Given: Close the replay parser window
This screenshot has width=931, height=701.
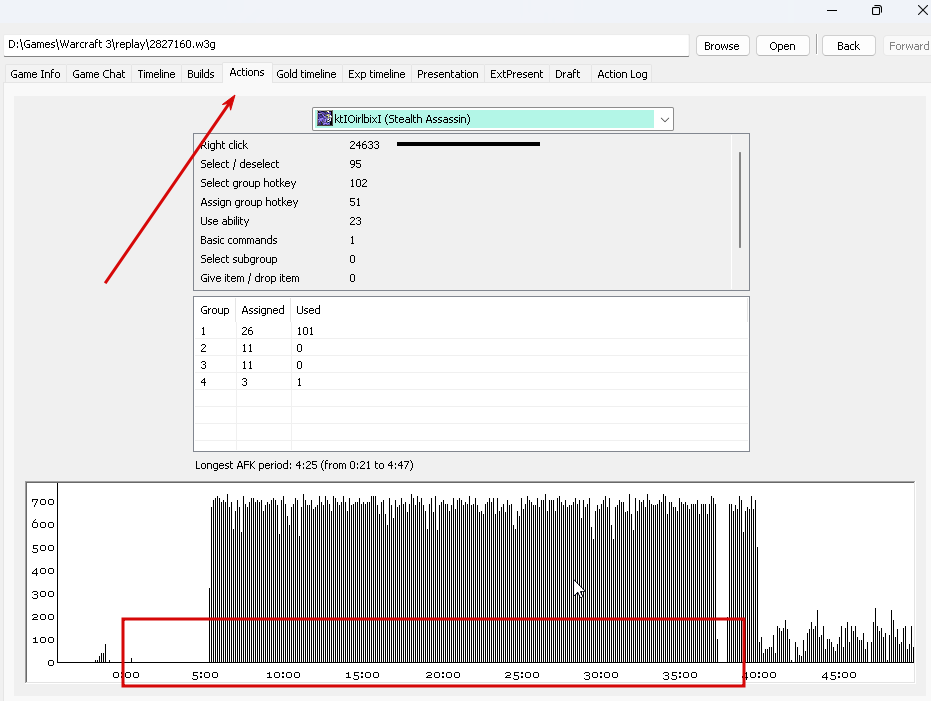Looking at the screenshot, I should [x=923, y=10].
